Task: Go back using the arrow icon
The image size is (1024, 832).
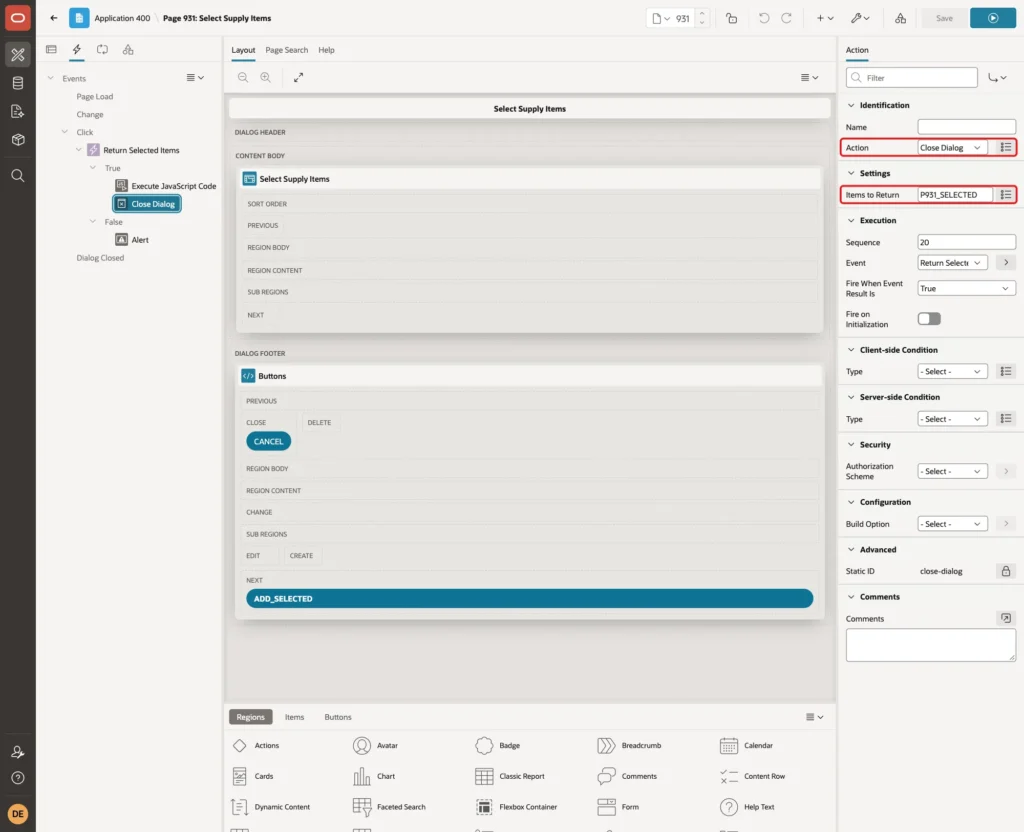Action: [x=54, y=18]
